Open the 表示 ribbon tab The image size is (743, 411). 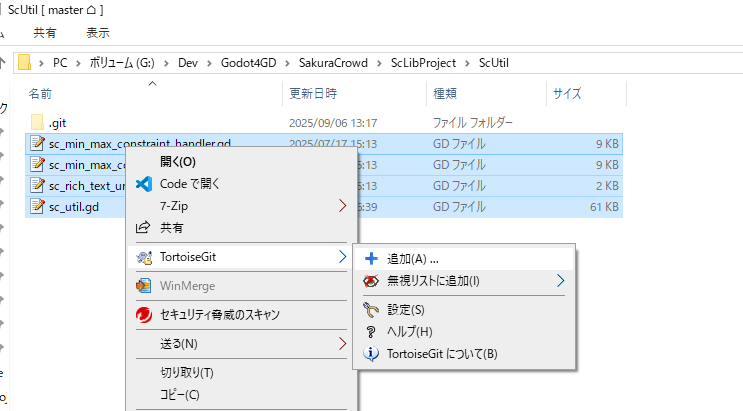98,33
